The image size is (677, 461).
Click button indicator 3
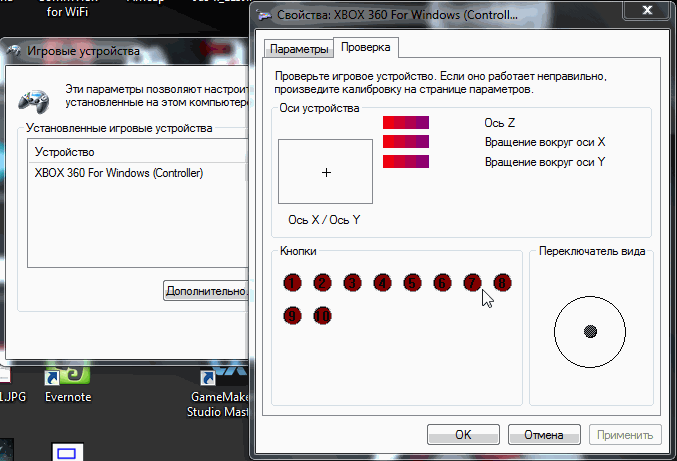tap(352, 283)
